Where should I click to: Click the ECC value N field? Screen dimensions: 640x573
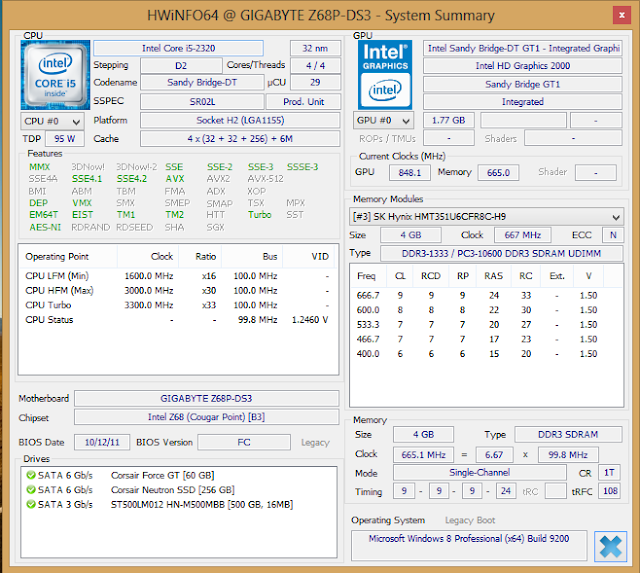[613, 235]
